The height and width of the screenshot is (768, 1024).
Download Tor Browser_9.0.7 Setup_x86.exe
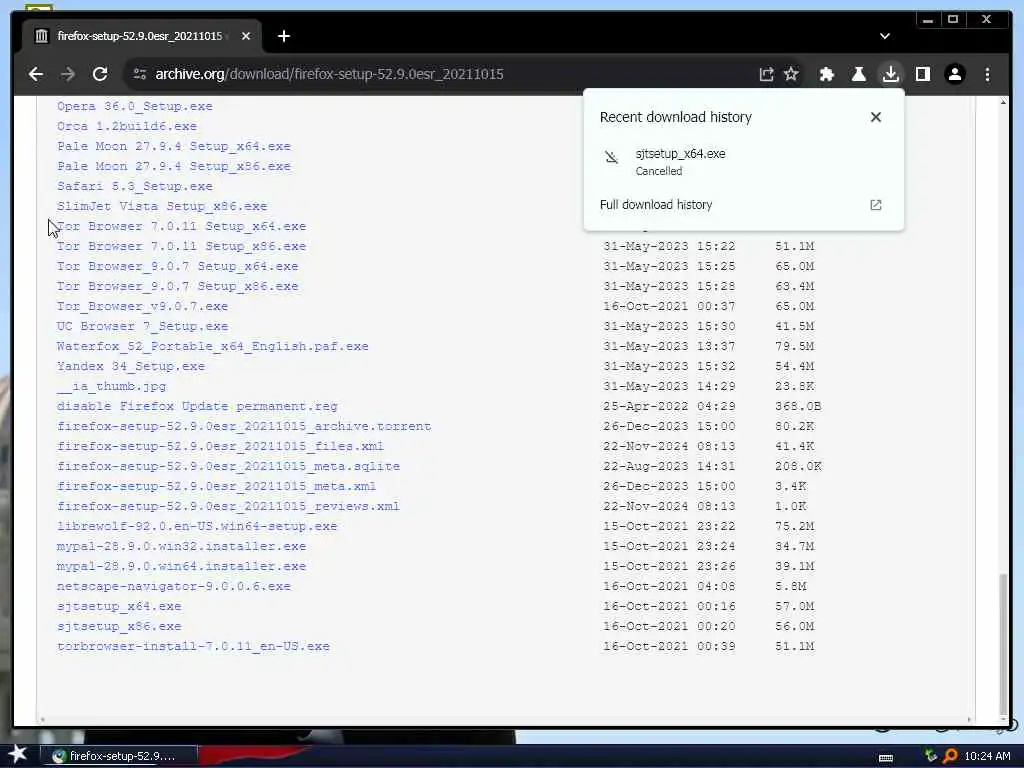point(178,286)
